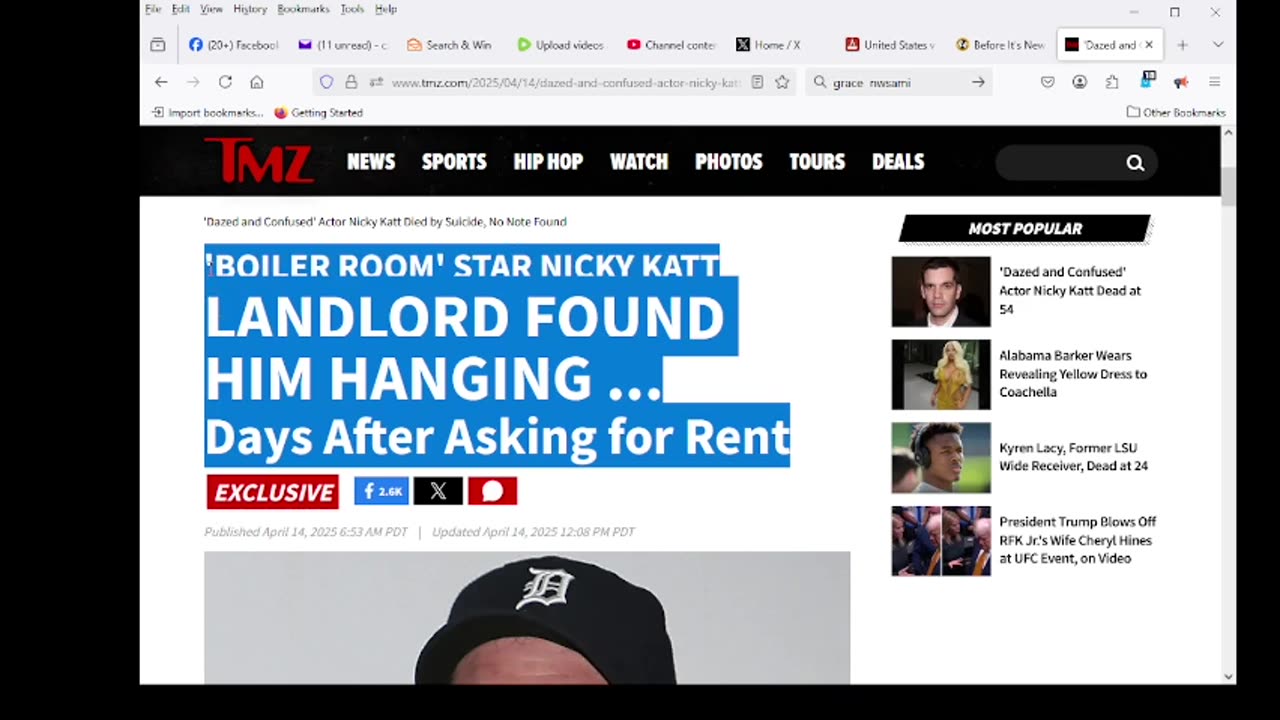Go back to the previous page

(x=161, y=82)
